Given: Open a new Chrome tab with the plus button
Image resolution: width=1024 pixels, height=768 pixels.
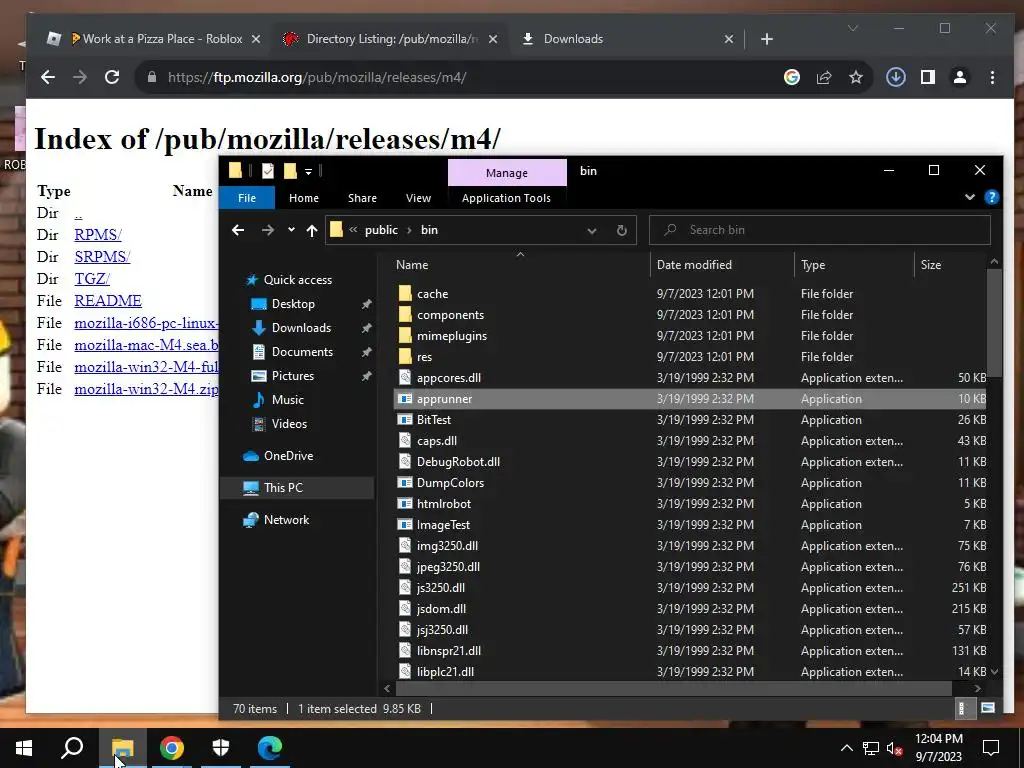Looking at the screenshot, I should tap(767, 39).
